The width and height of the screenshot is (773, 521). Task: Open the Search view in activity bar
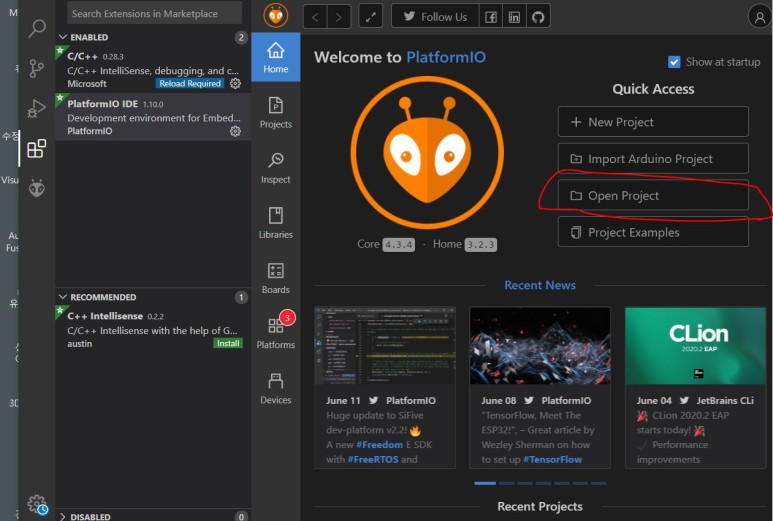(37, 28)
